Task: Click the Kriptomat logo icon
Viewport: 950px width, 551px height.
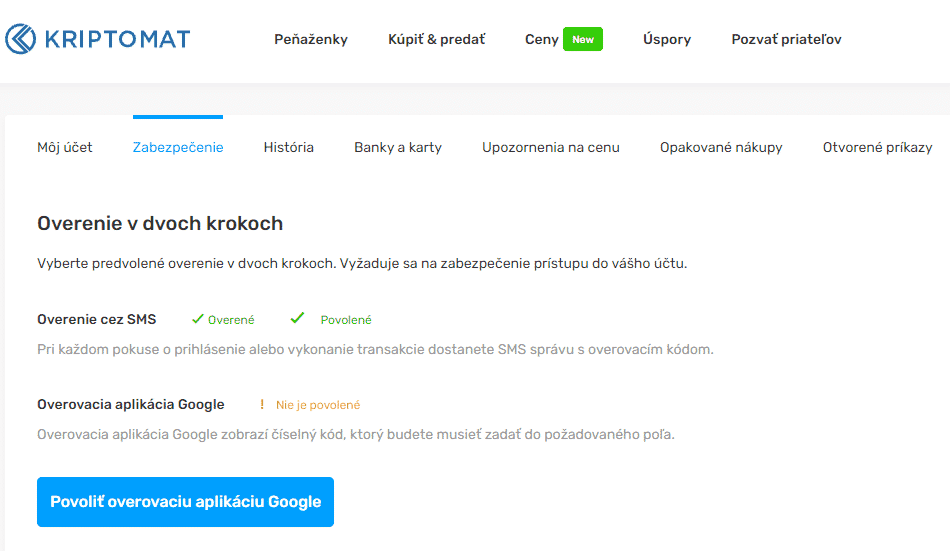Action: pyautogui.click(x=20, y=39)
